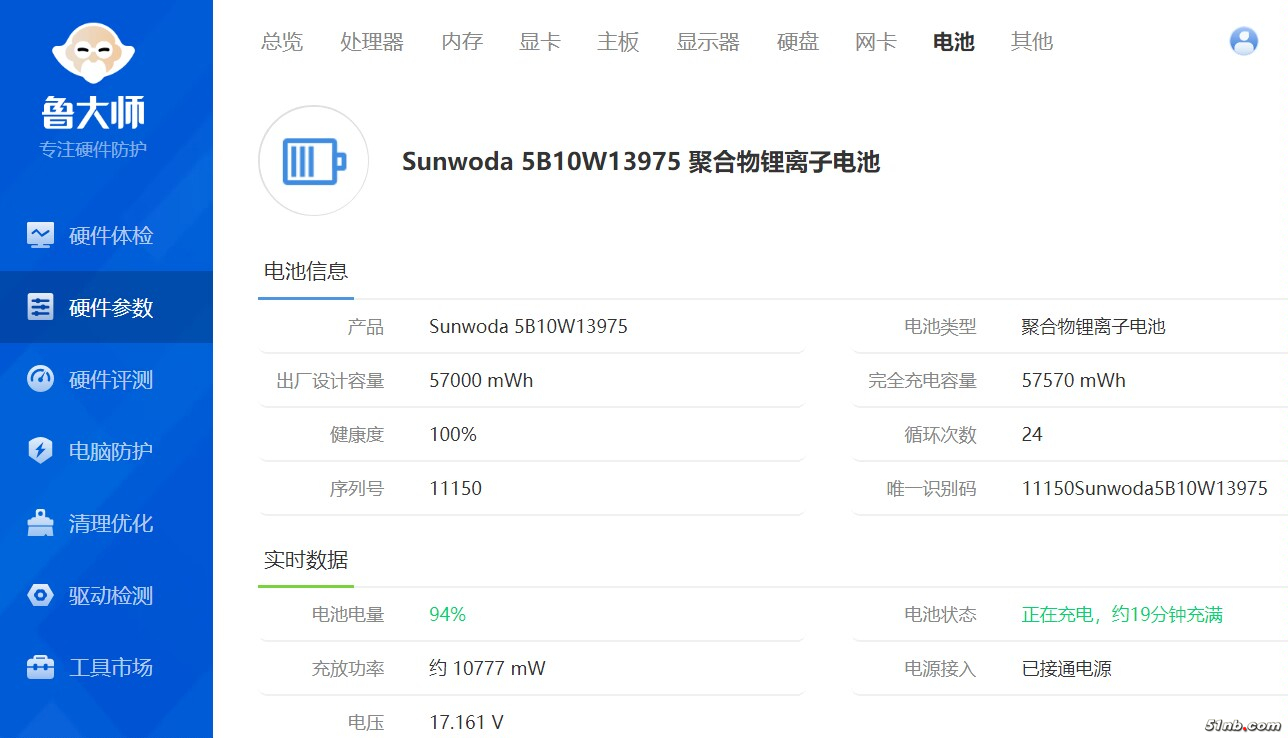Open 硬件体检 in the sidebar
1288x738 pixels.
tap(106, 235)
